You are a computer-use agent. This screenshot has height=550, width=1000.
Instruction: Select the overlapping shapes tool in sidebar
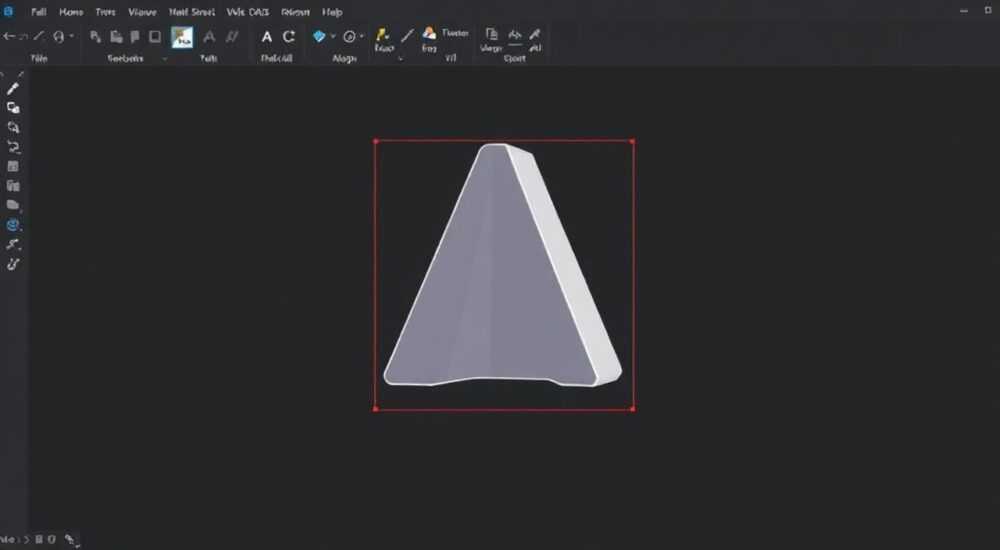point(13,108)
